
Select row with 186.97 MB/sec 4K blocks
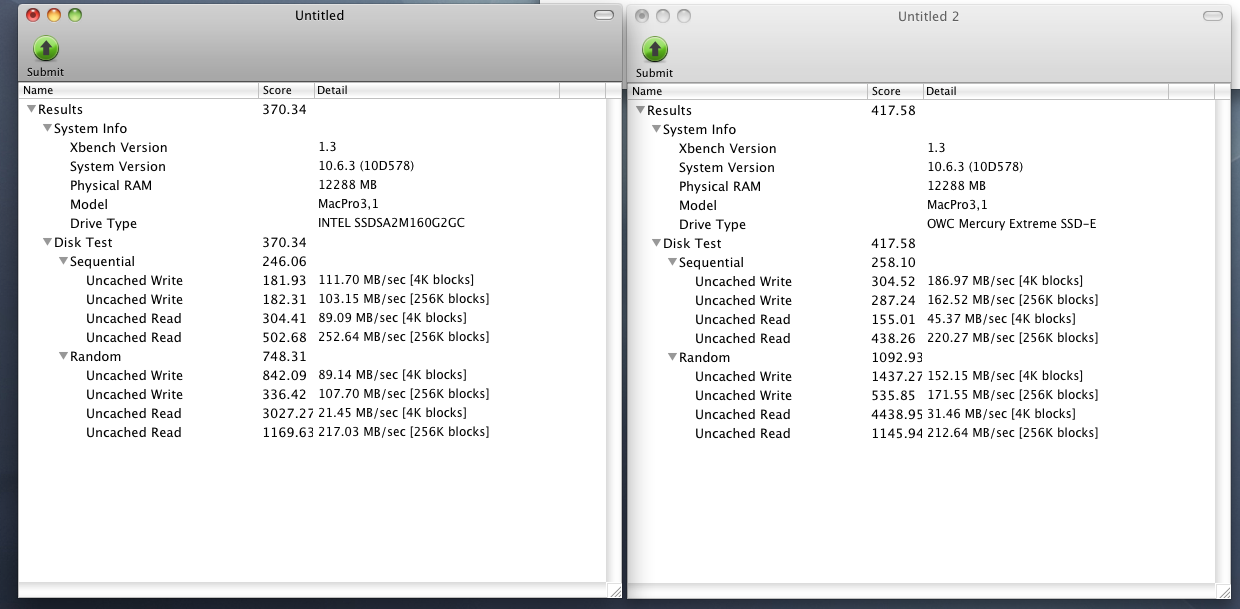pos(921,281)
